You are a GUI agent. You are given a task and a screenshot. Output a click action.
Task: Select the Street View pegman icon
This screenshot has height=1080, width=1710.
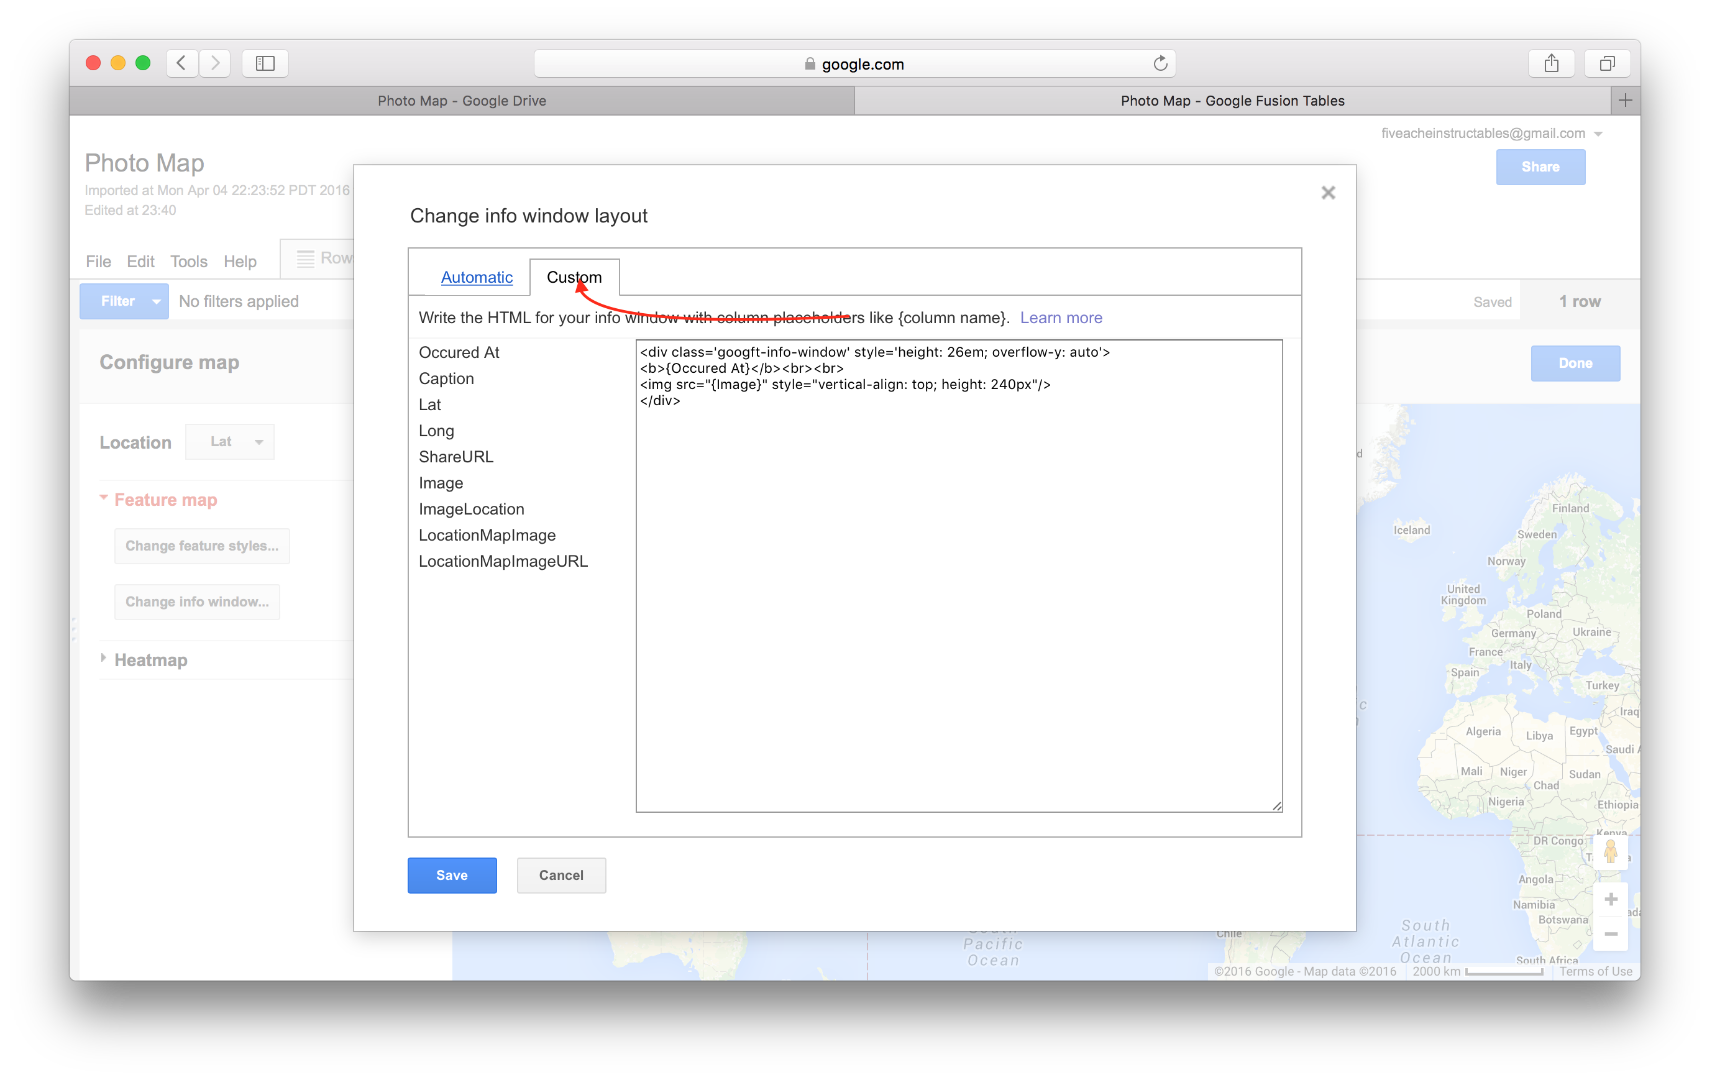coord(1611,851)
